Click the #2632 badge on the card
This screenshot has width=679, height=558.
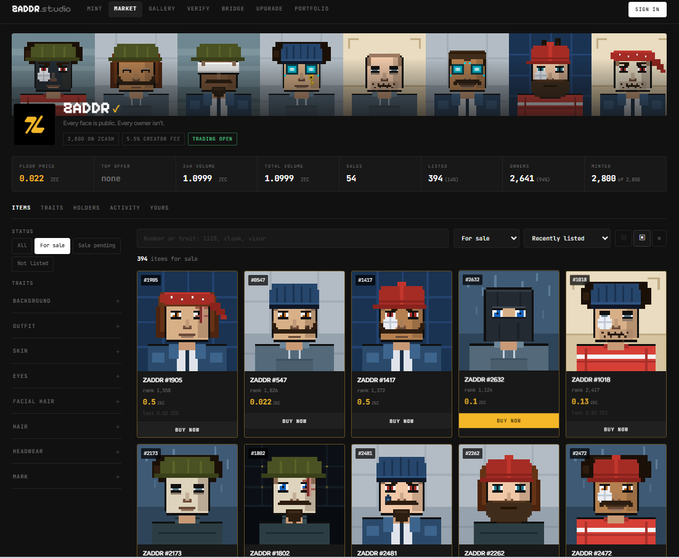click(x=472, y=280)
